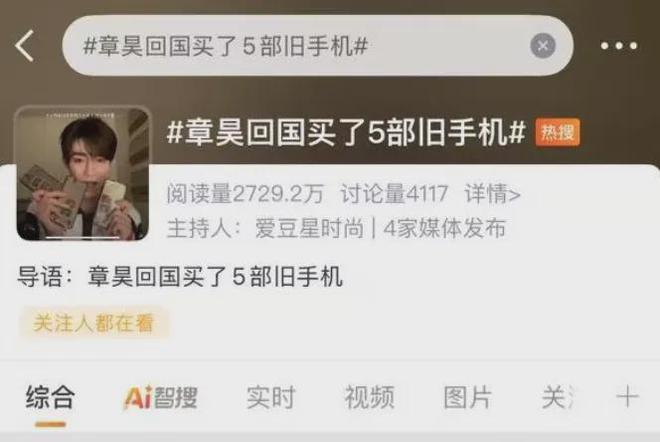Switch to the 实时 tab
660x442 pixels.
271,397
